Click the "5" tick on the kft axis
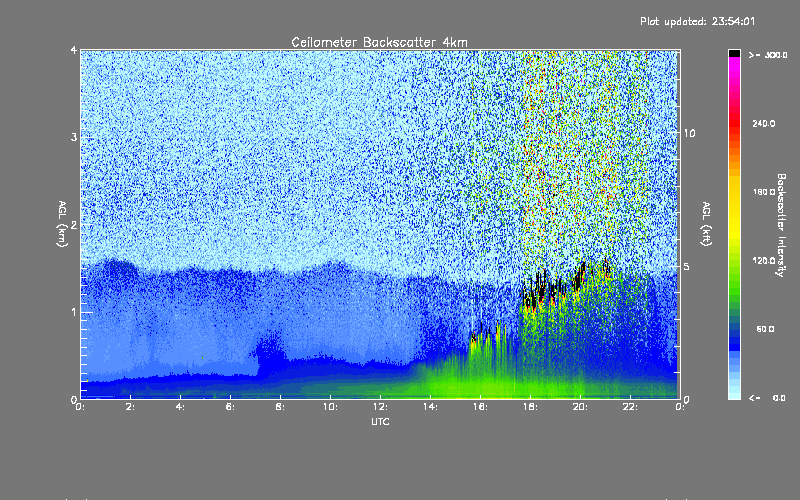Screen dimensions: 800x500 pos(687,266)
